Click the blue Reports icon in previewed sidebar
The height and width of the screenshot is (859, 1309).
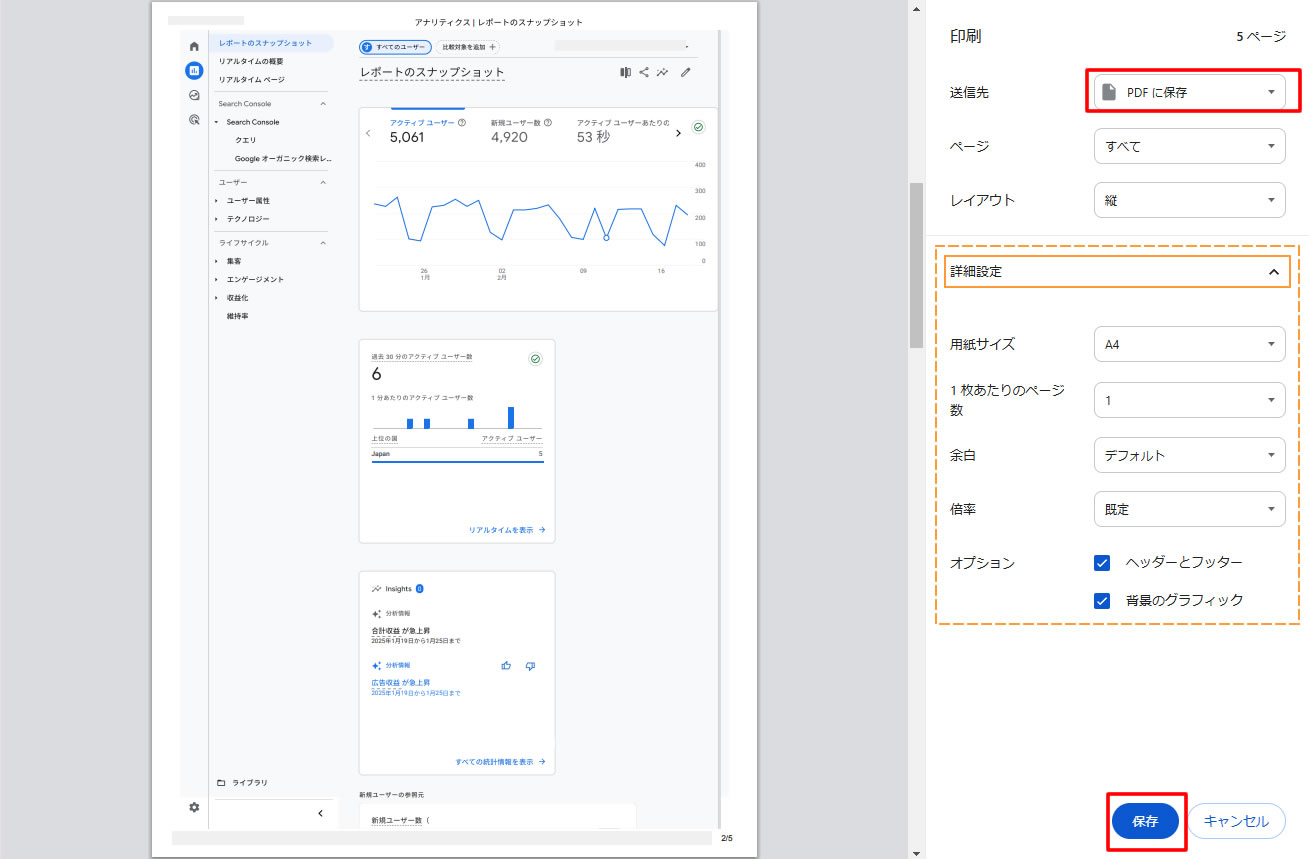pyautogui.click(x=194, y=71)
